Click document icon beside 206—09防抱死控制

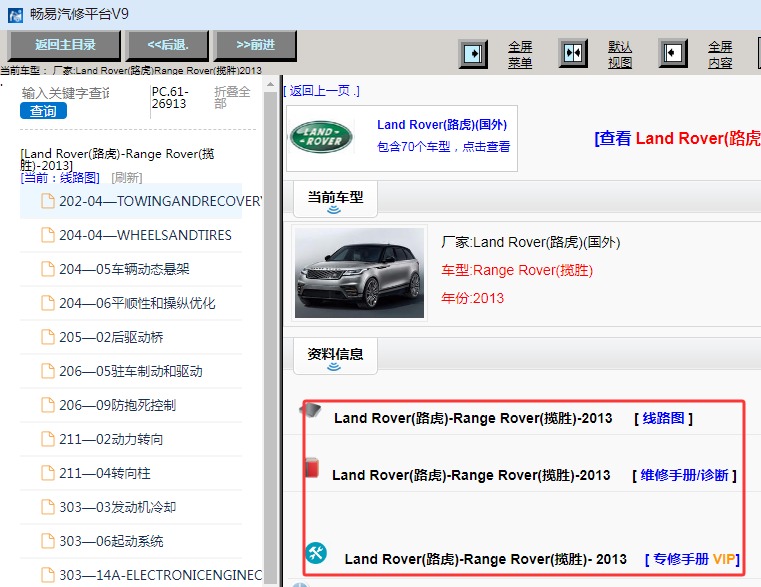coord(48,405)
